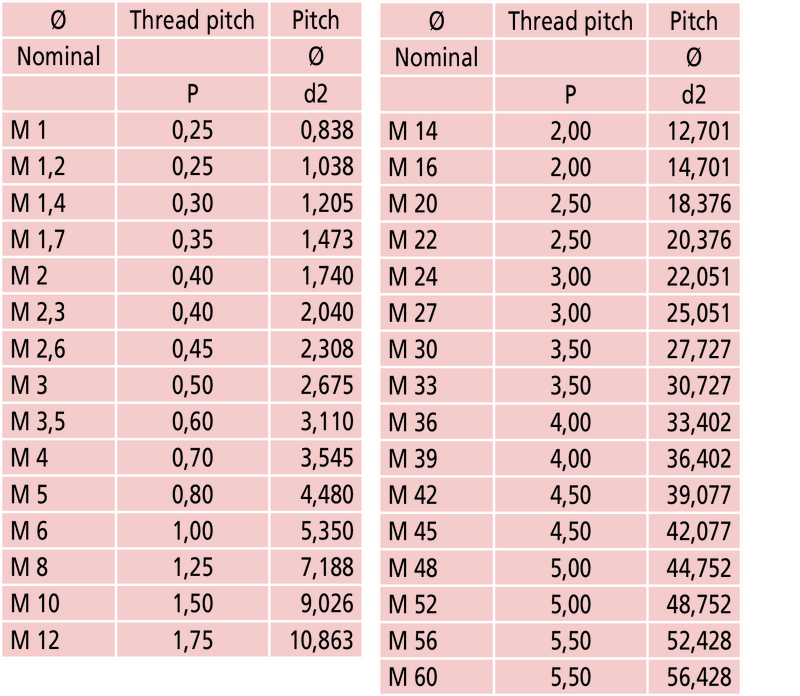This screenshot has height=696, width=800.
Task: Select the M 39 nominal cell
Action: click(x=413, y=458)
